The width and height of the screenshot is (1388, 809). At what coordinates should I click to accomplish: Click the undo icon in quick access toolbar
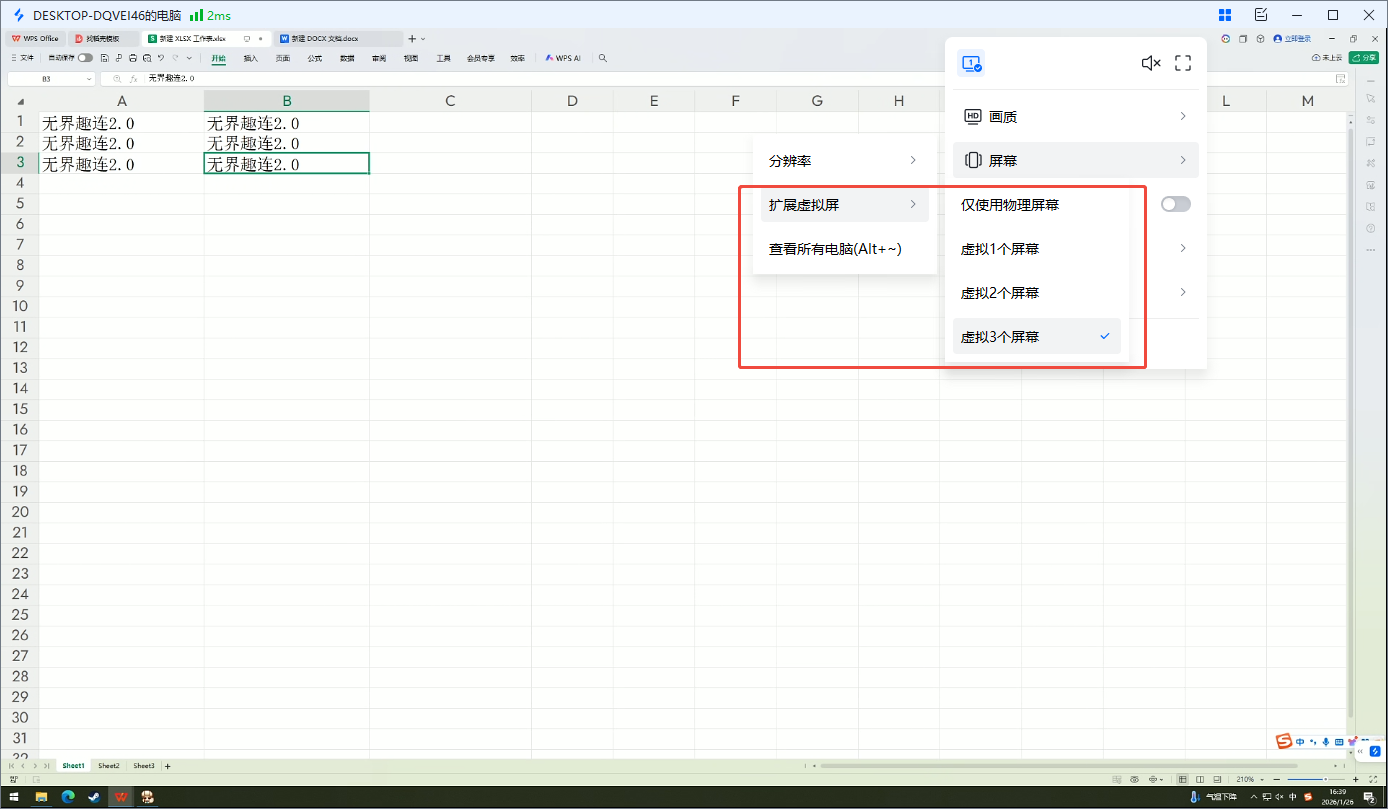(x=161, y=58)
